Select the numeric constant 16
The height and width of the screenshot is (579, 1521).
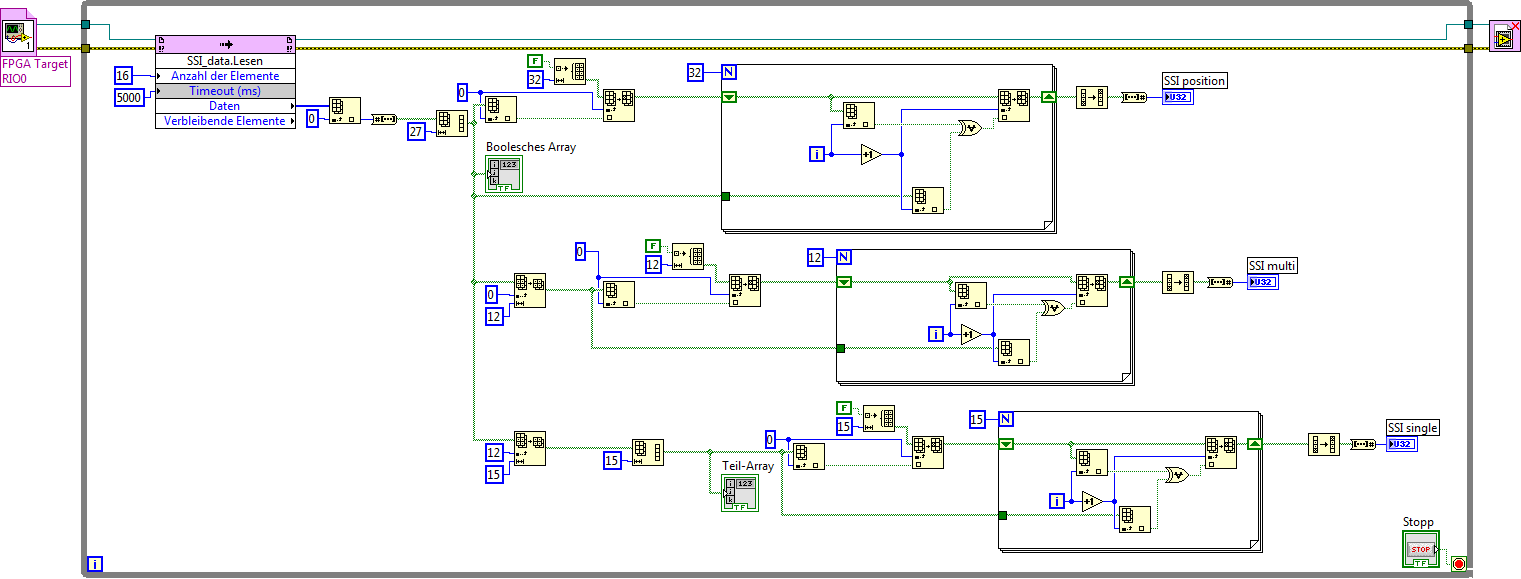[x=123, y=76]
